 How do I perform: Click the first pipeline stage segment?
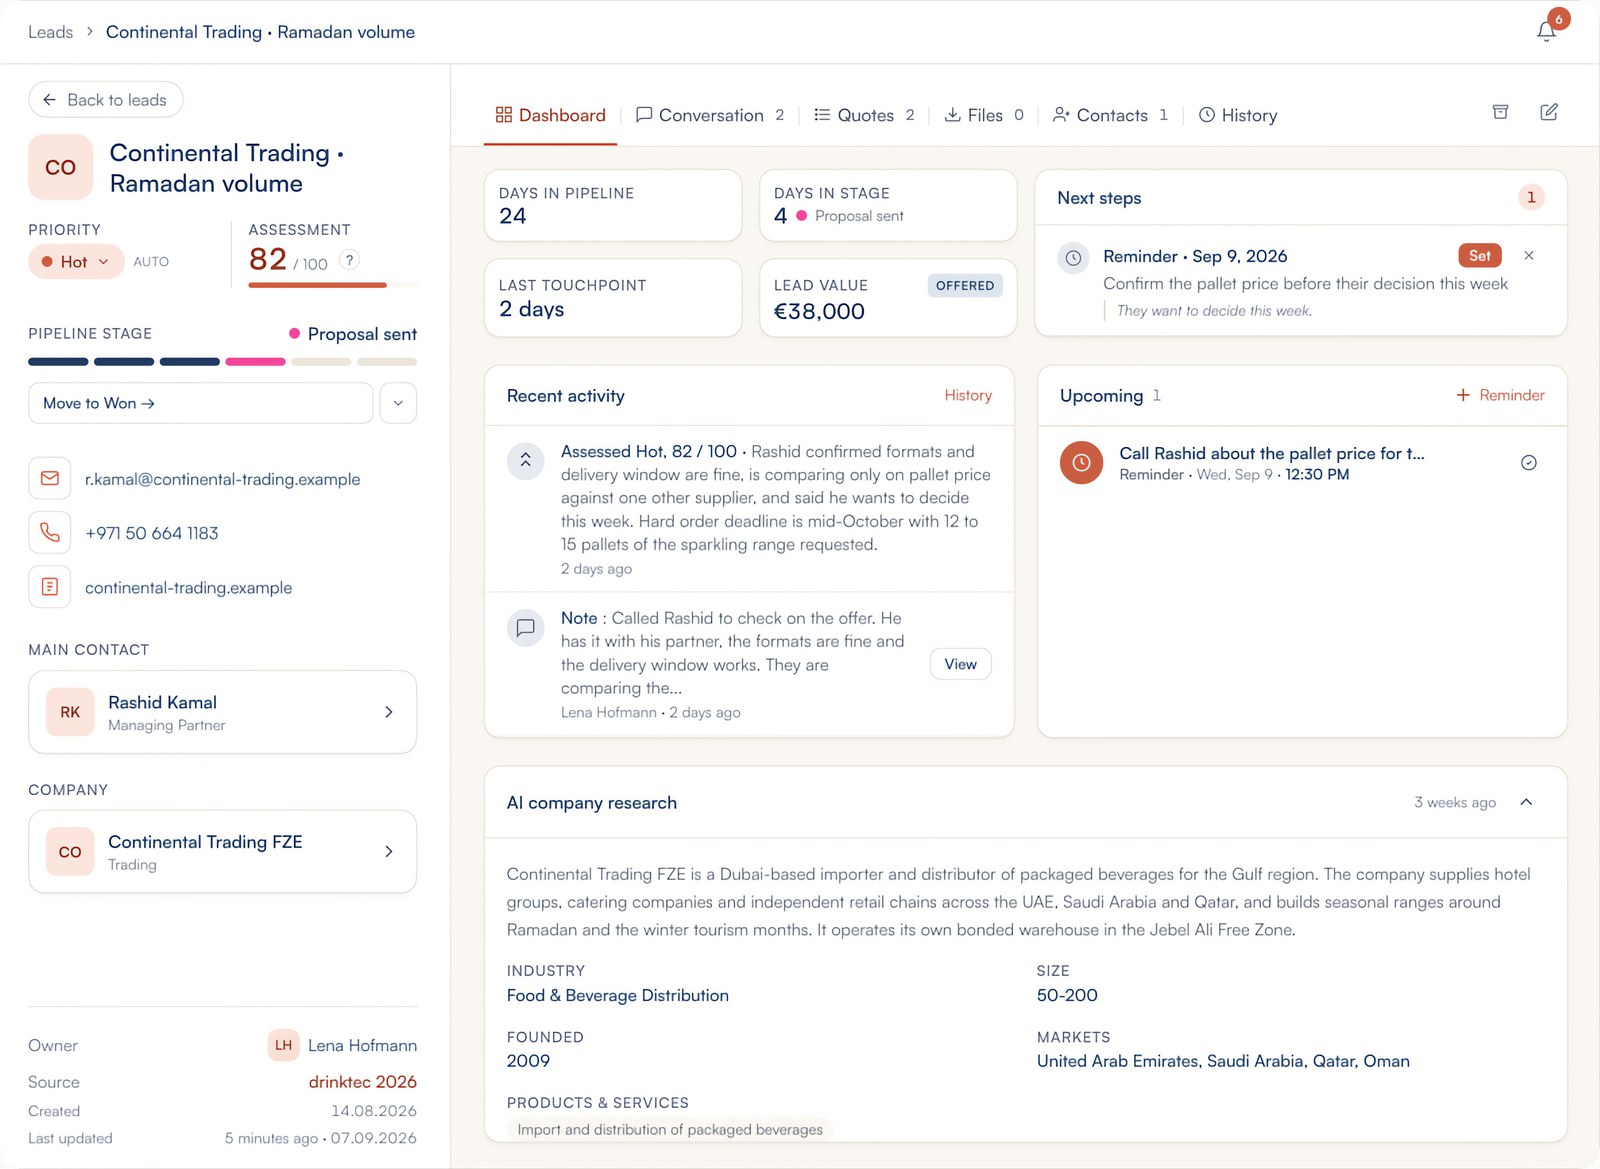click(x=58, y=362)
